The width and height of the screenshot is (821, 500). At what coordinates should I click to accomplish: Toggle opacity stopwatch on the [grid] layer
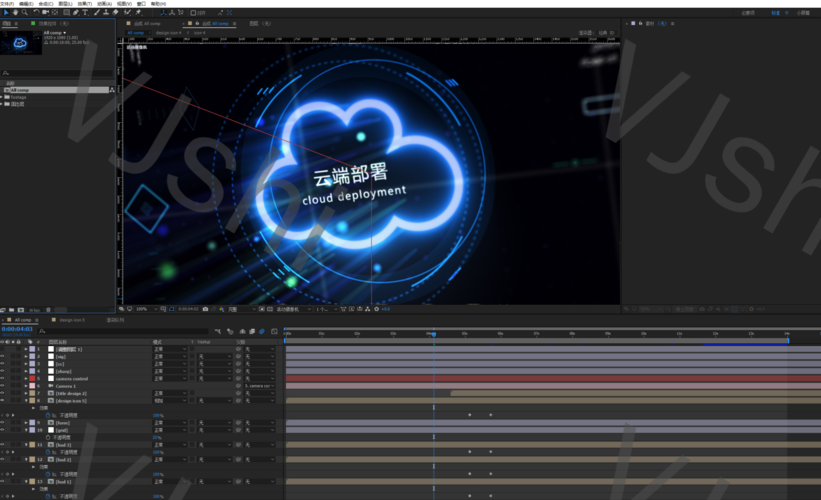(48, 437)
